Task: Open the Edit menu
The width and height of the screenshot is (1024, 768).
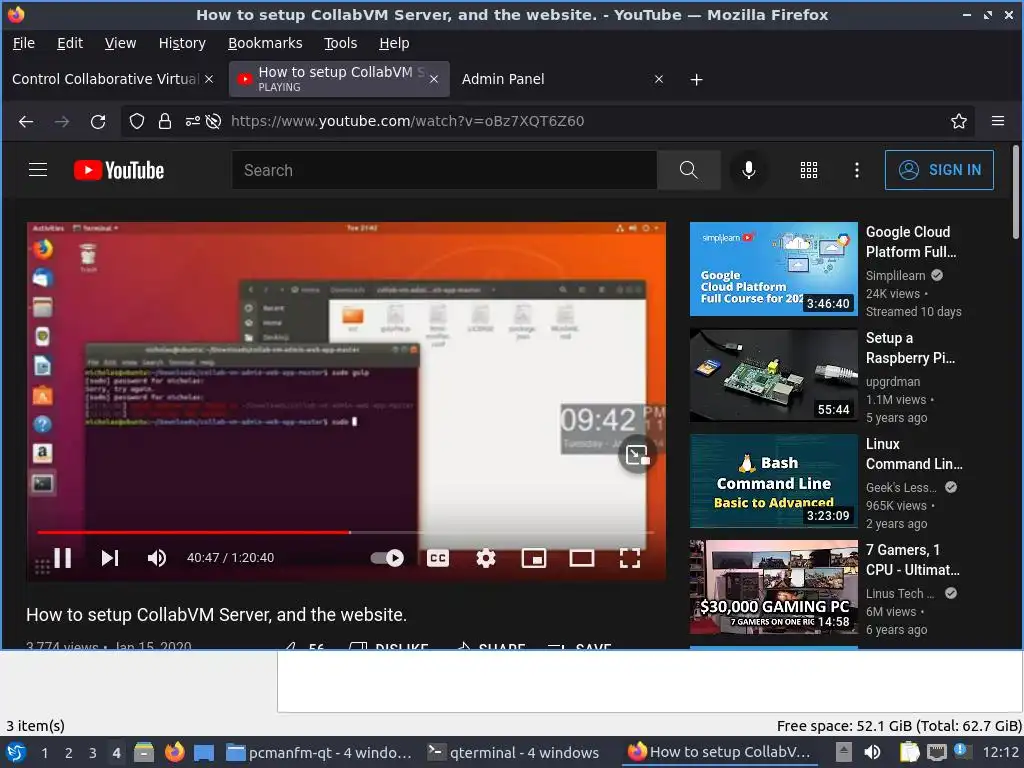Action: (x=70, y=43)
